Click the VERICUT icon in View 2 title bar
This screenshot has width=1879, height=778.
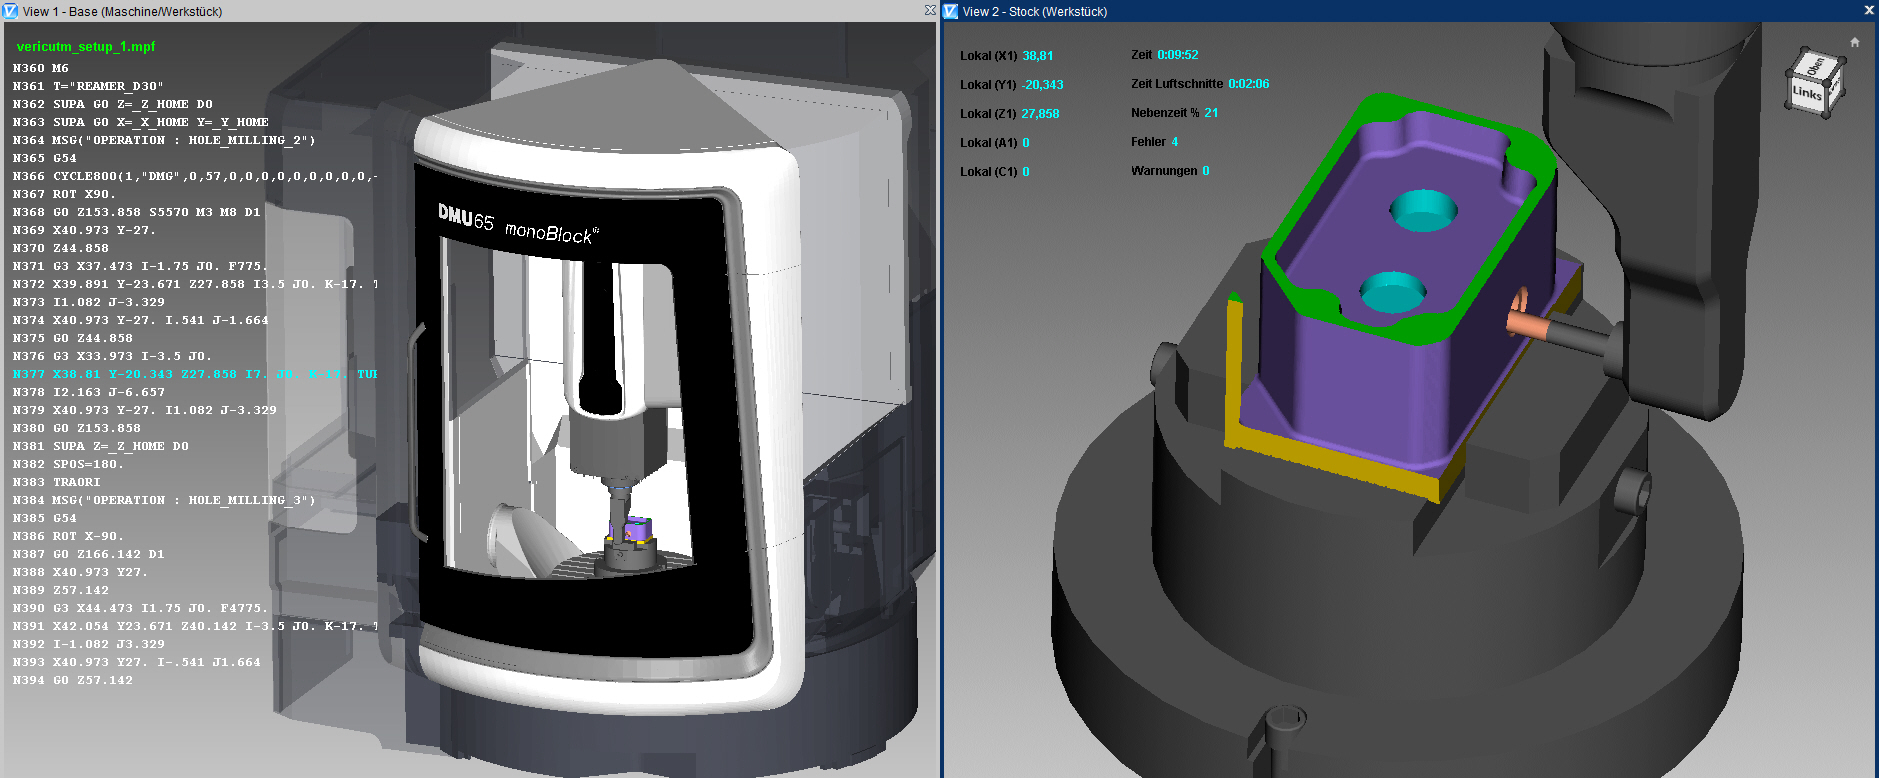point(951,11)
